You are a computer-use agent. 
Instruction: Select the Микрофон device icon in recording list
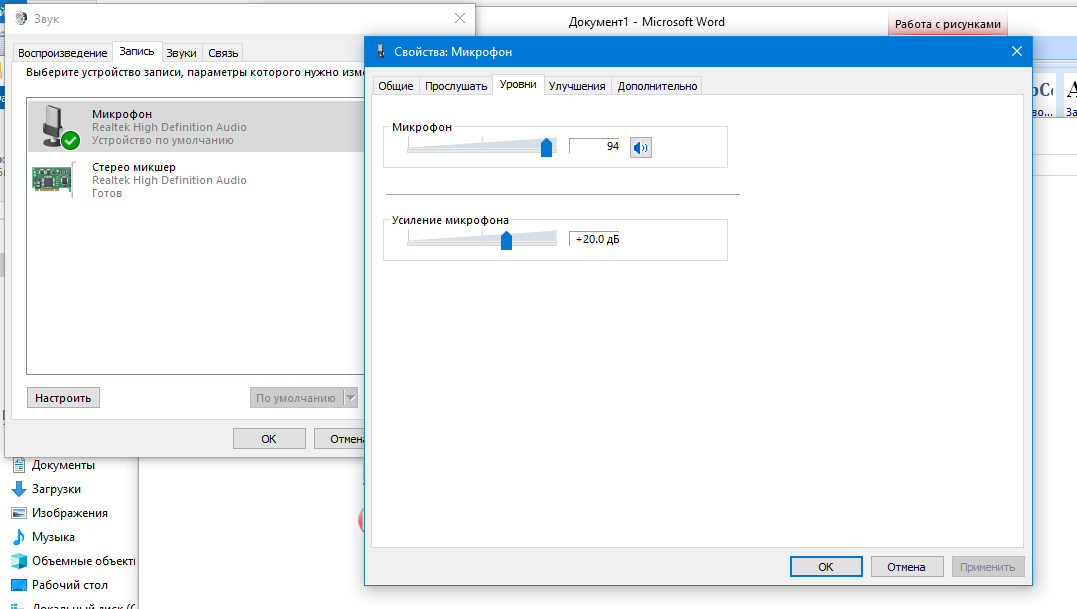pos(60,126)
